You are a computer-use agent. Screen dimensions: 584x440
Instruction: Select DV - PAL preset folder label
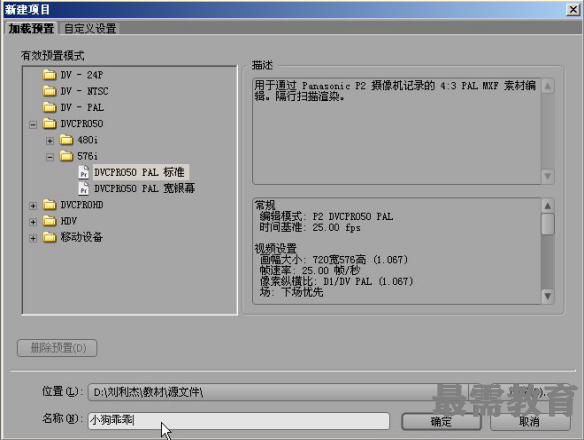82,107
